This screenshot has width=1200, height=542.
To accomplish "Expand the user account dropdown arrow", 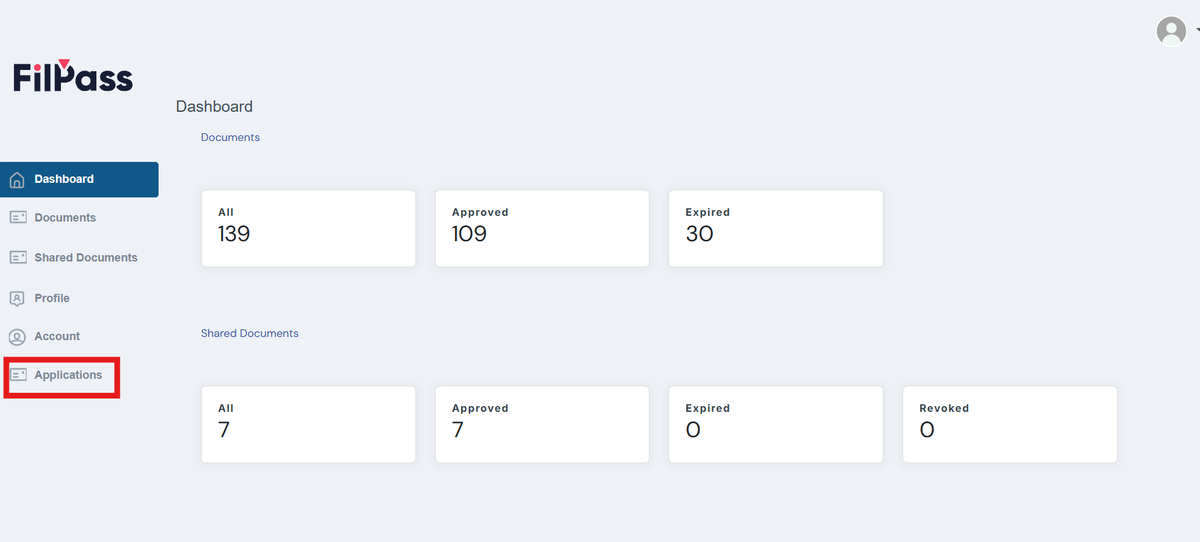I will point(1196,30).
